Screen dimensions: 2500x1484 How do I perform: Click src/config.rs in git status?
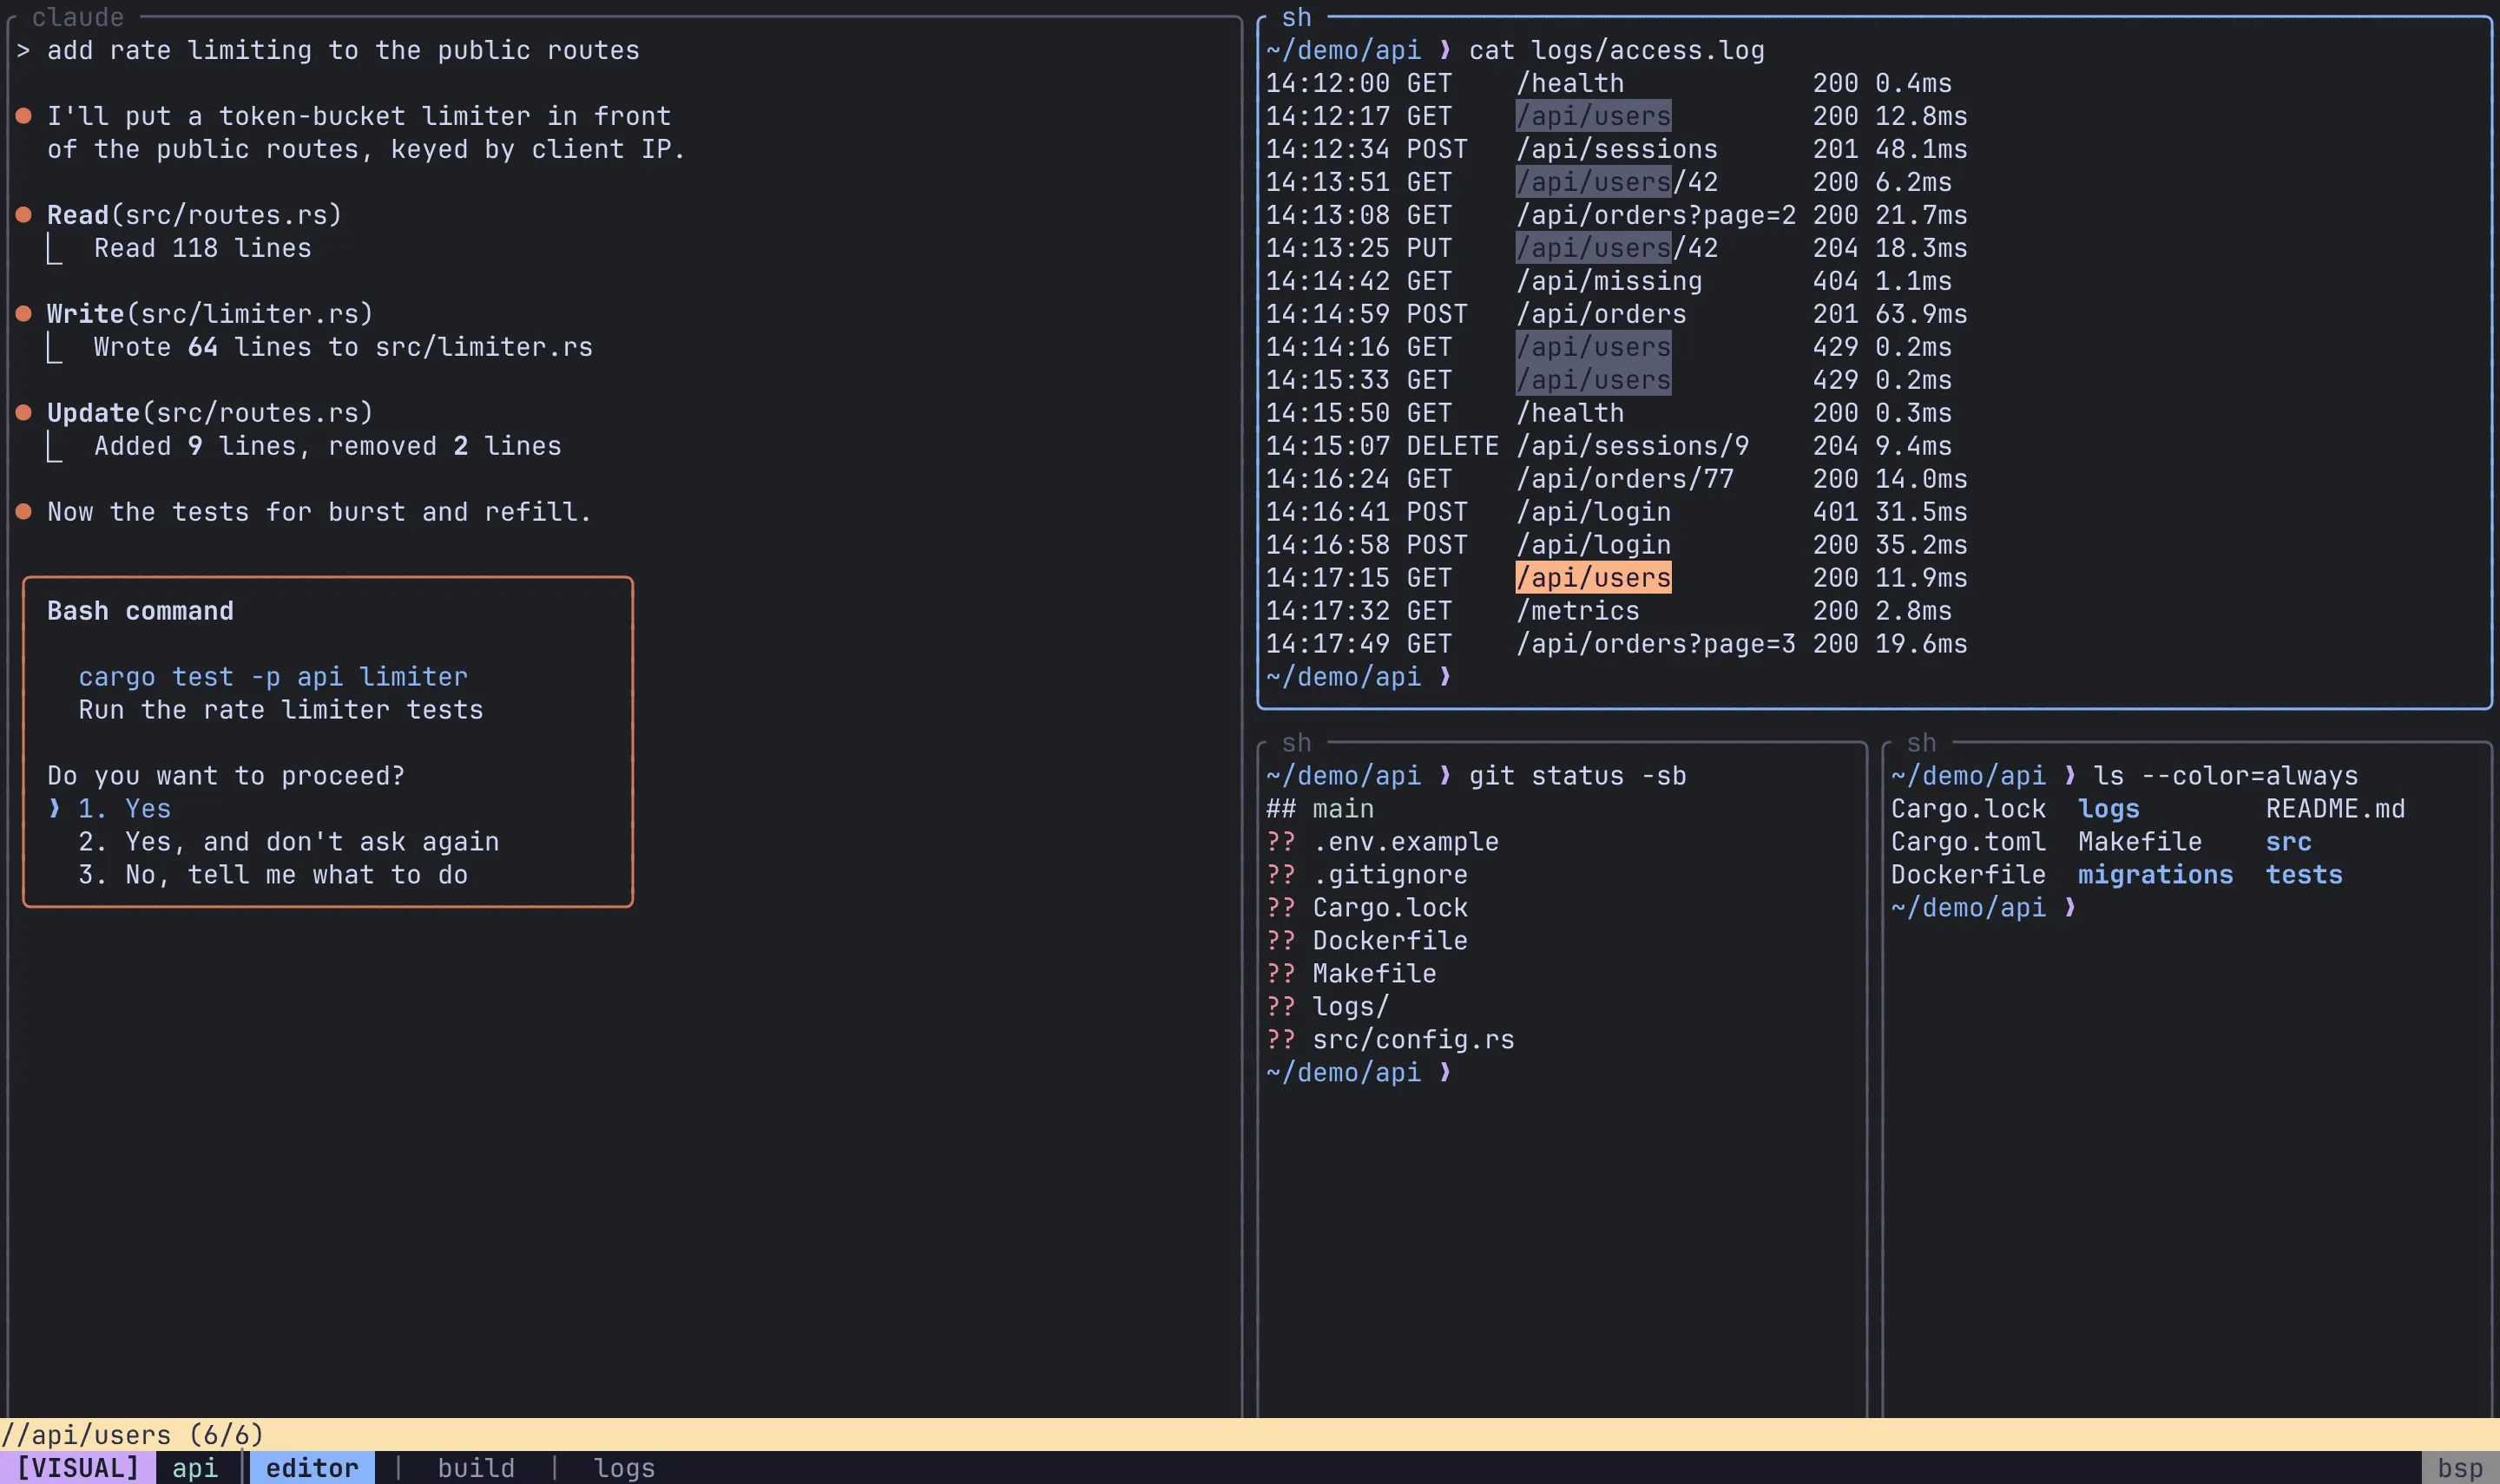pyautogui.click(x=1413, y=1040)
